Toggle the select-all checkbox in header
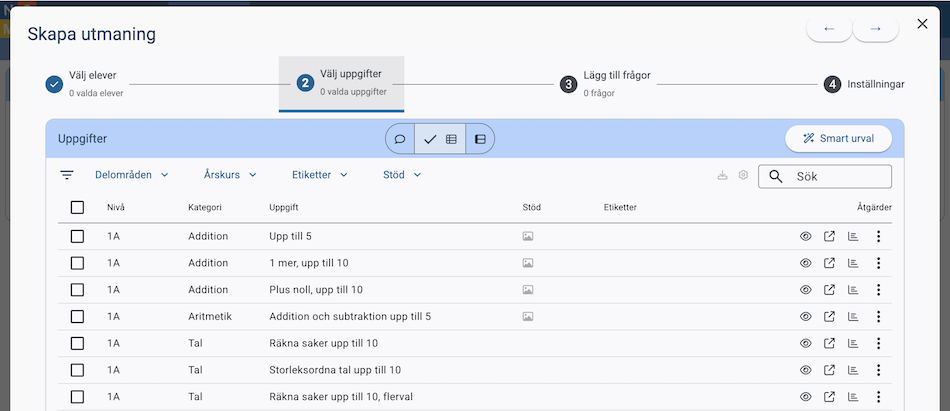This screenshot has width=950, height=411. pyautogui.click(x=78, y=208)
